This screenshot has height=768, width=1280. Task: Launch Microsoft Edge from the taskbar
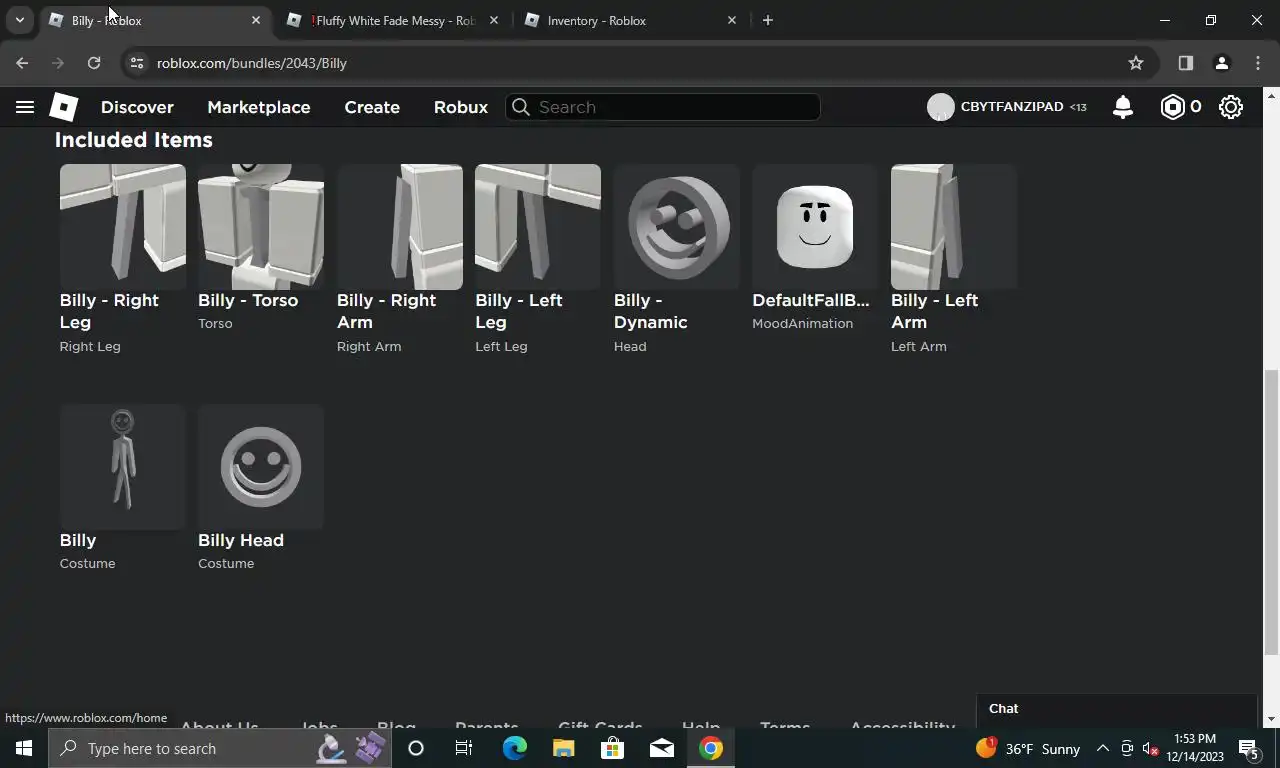(x=514, y=748)
